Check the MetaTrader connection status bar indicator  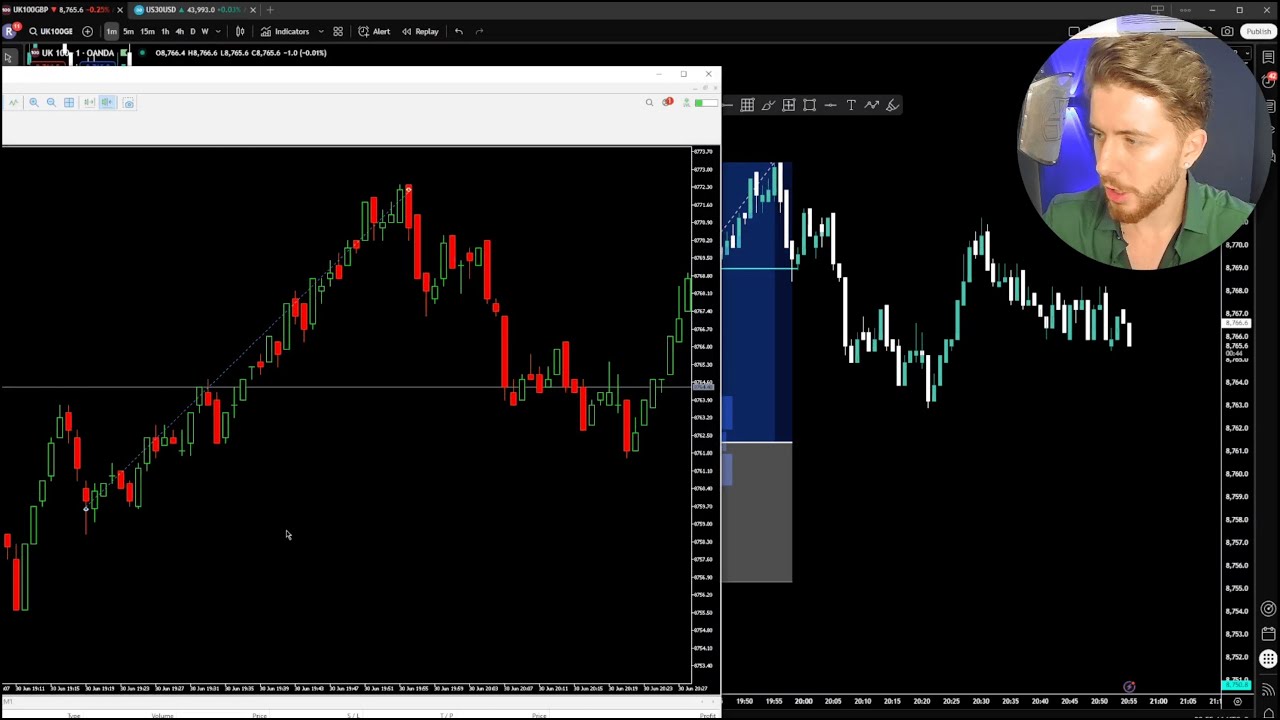705,103
